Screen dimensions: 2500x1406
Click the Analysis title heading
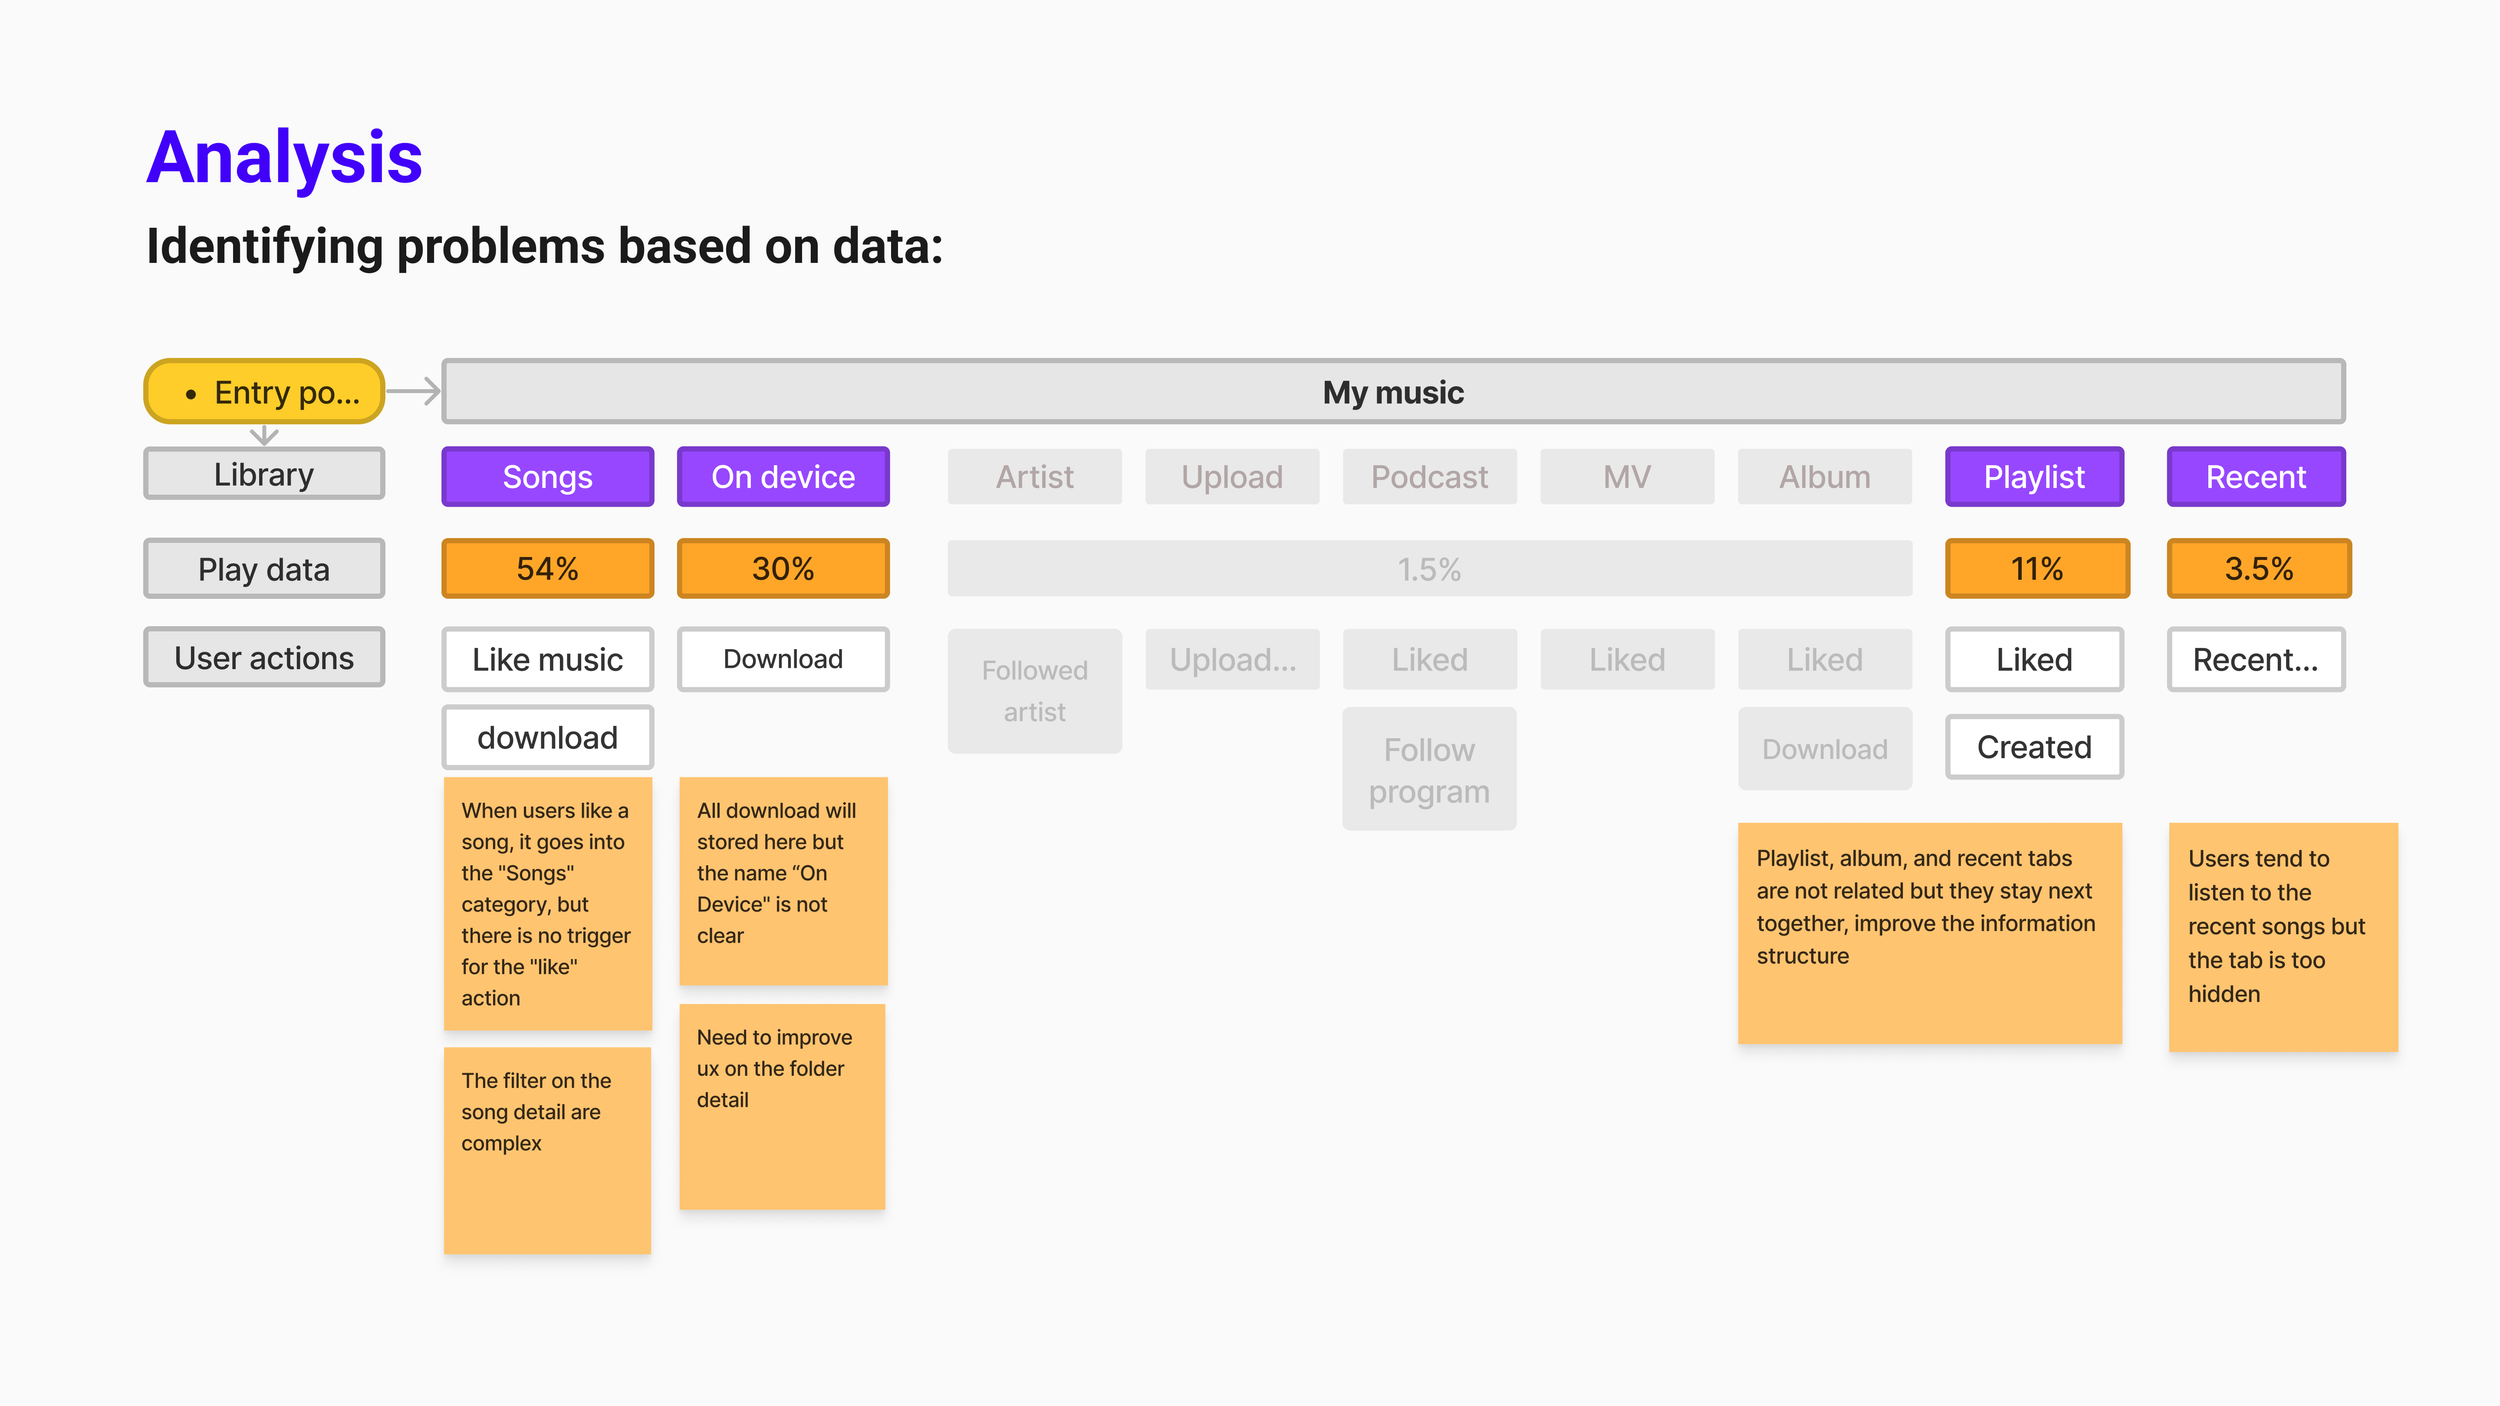click(285, 158)
